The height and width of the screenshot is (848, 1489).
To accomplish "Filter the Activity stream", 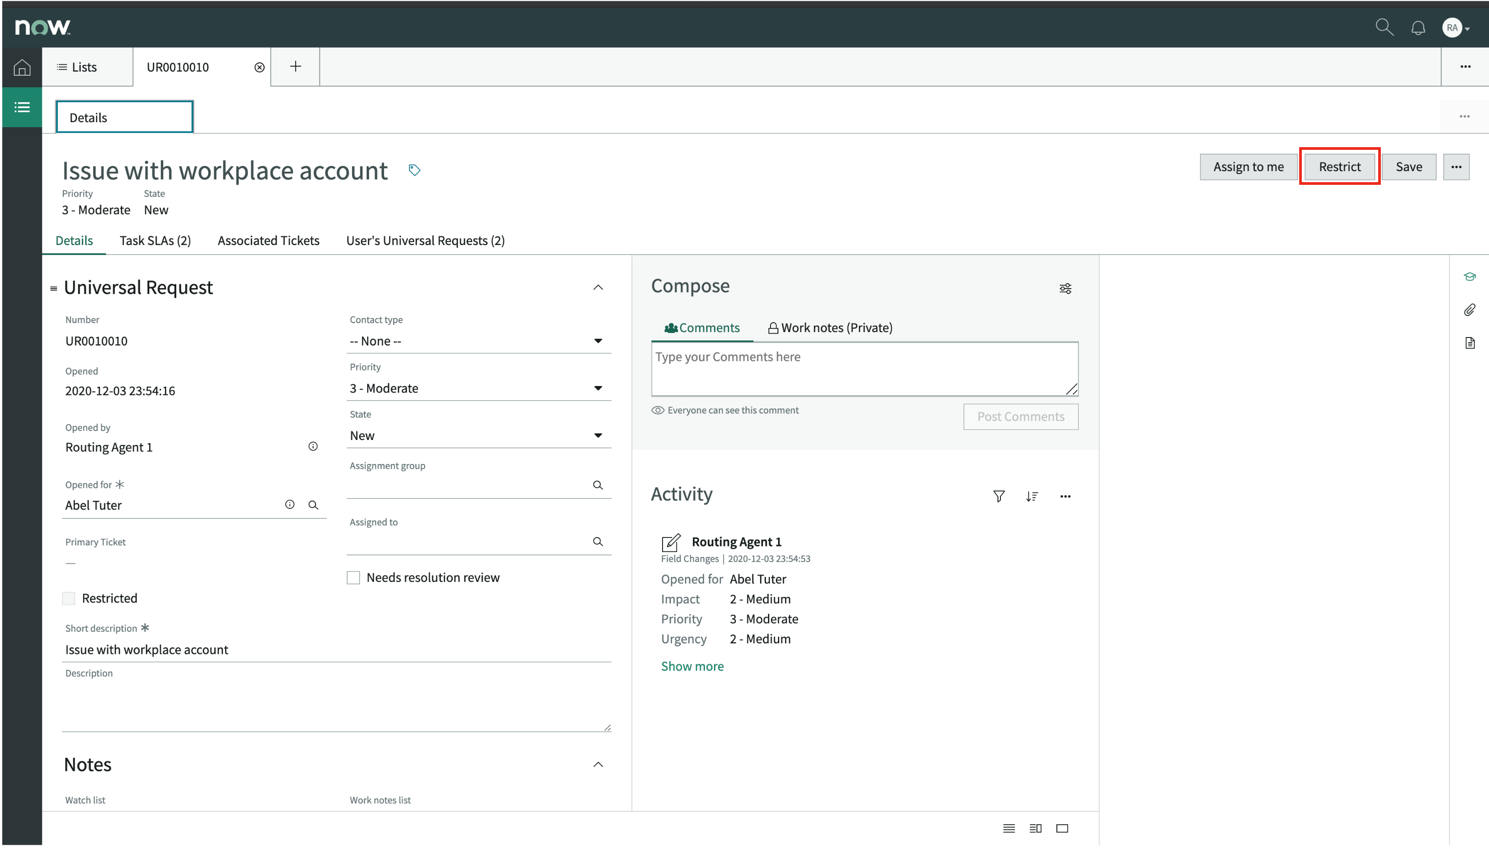I will 998,496.
